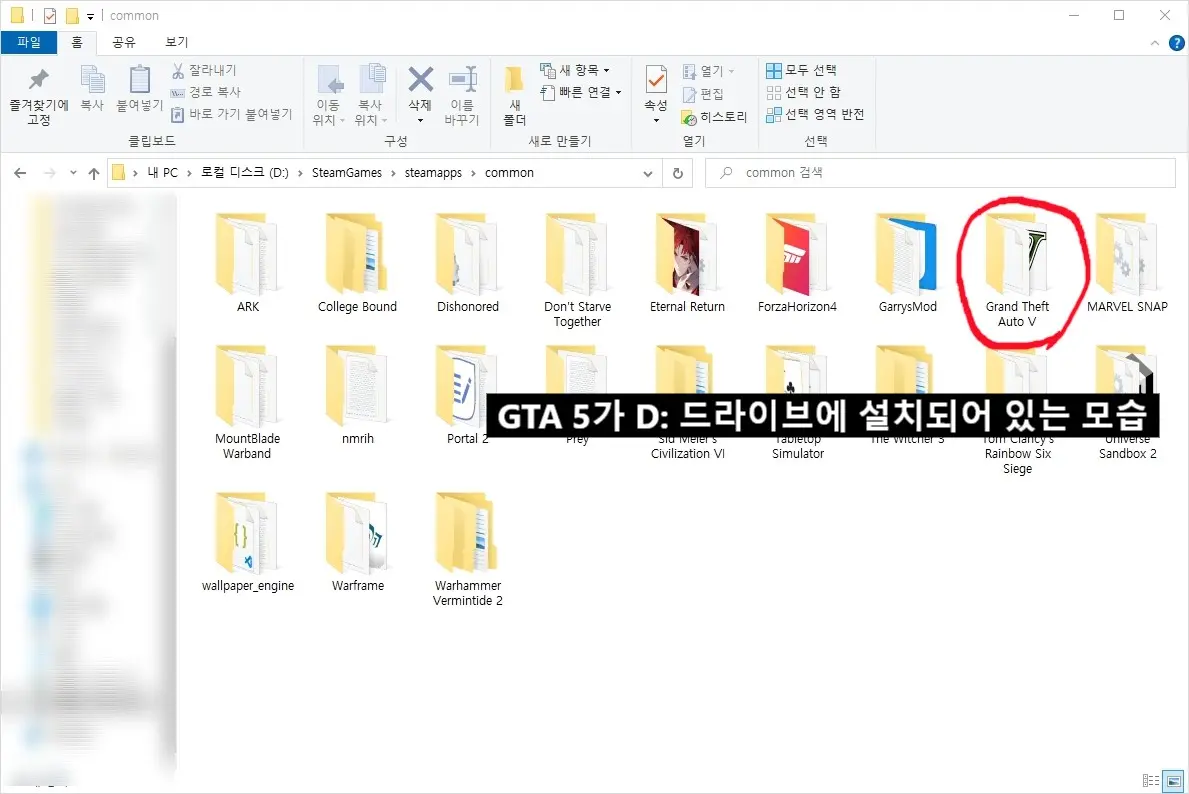Navigate to SteamGames via breadcrumb link

347,172
